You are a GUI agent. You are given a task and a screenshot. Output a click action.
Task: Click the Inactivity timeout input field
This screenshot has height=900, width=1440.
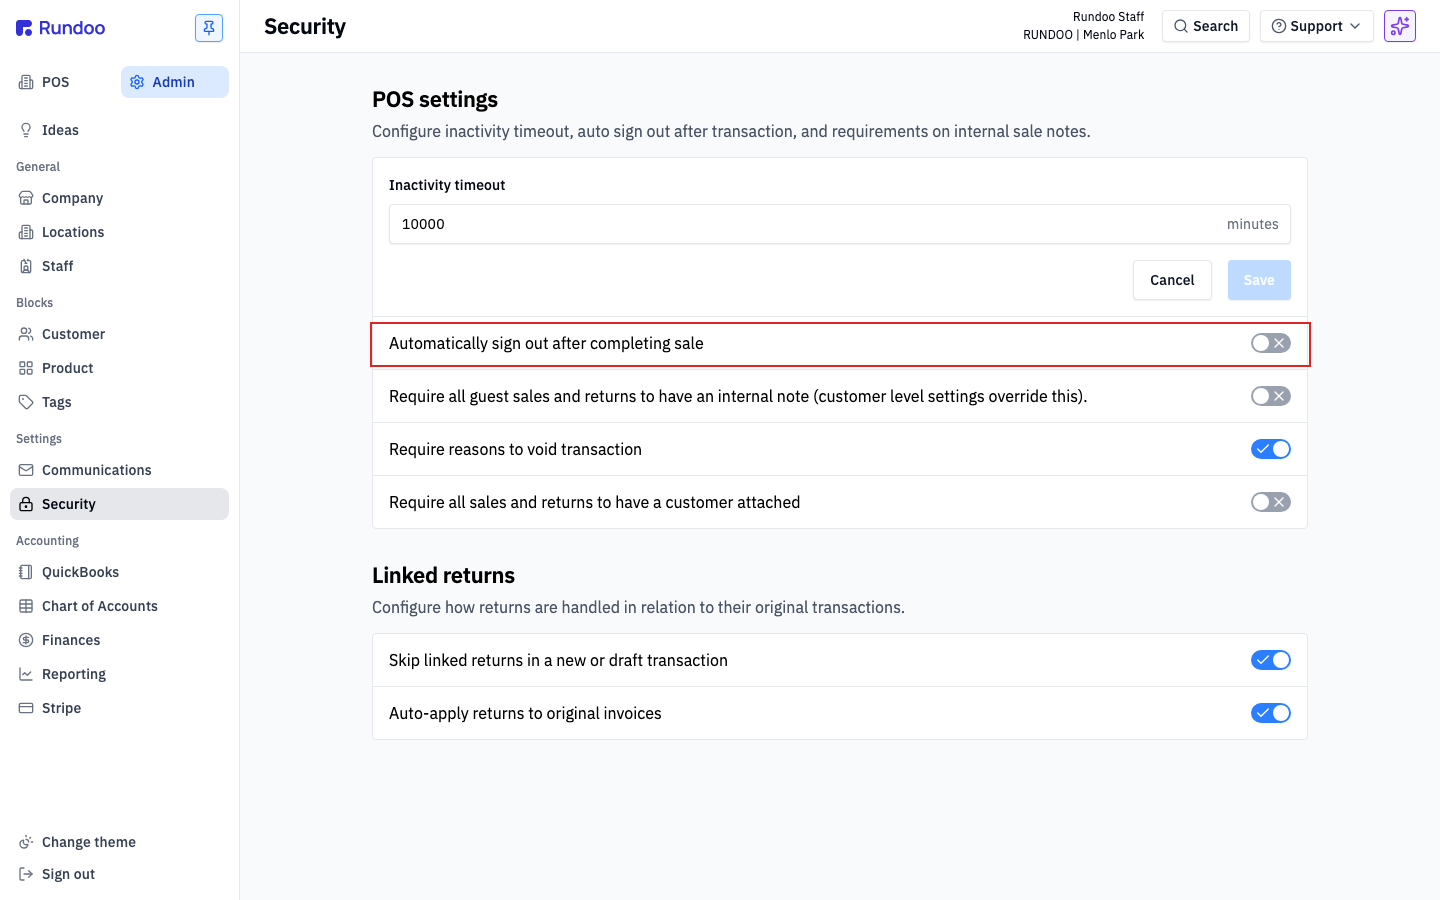(x=840, y=224)
